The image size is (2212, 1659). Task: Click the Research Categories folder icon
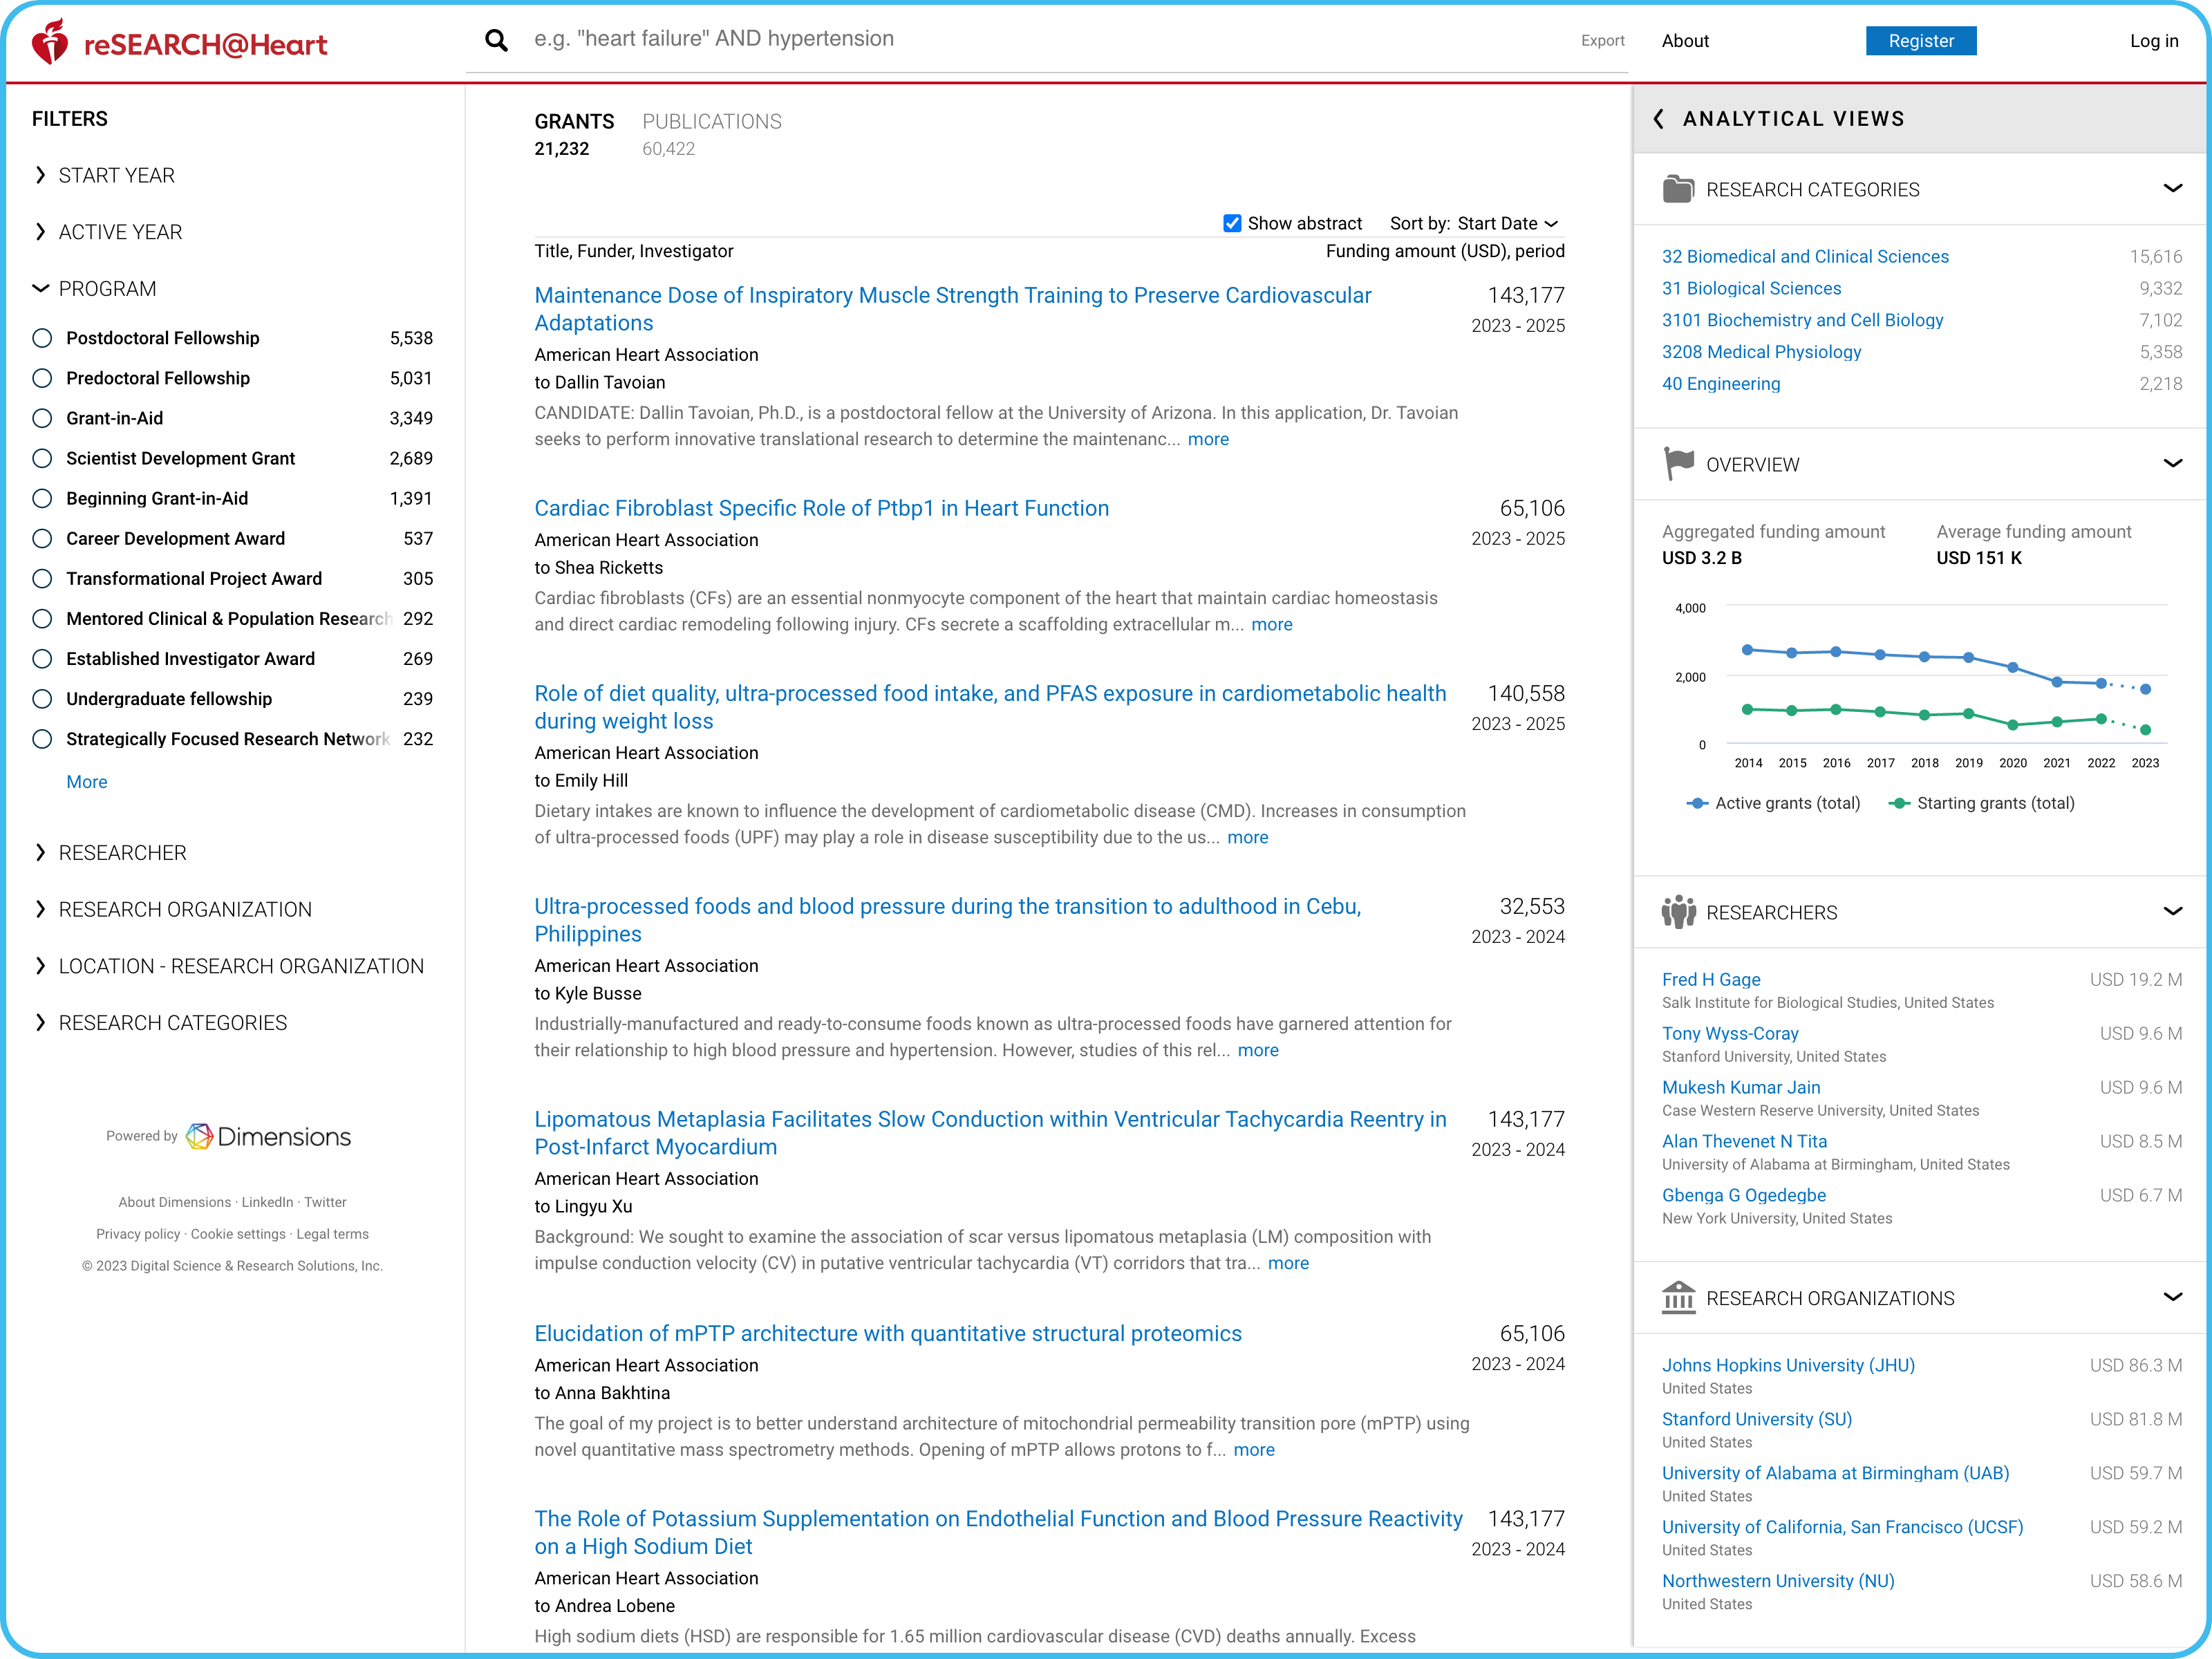tap(1678, 189)
